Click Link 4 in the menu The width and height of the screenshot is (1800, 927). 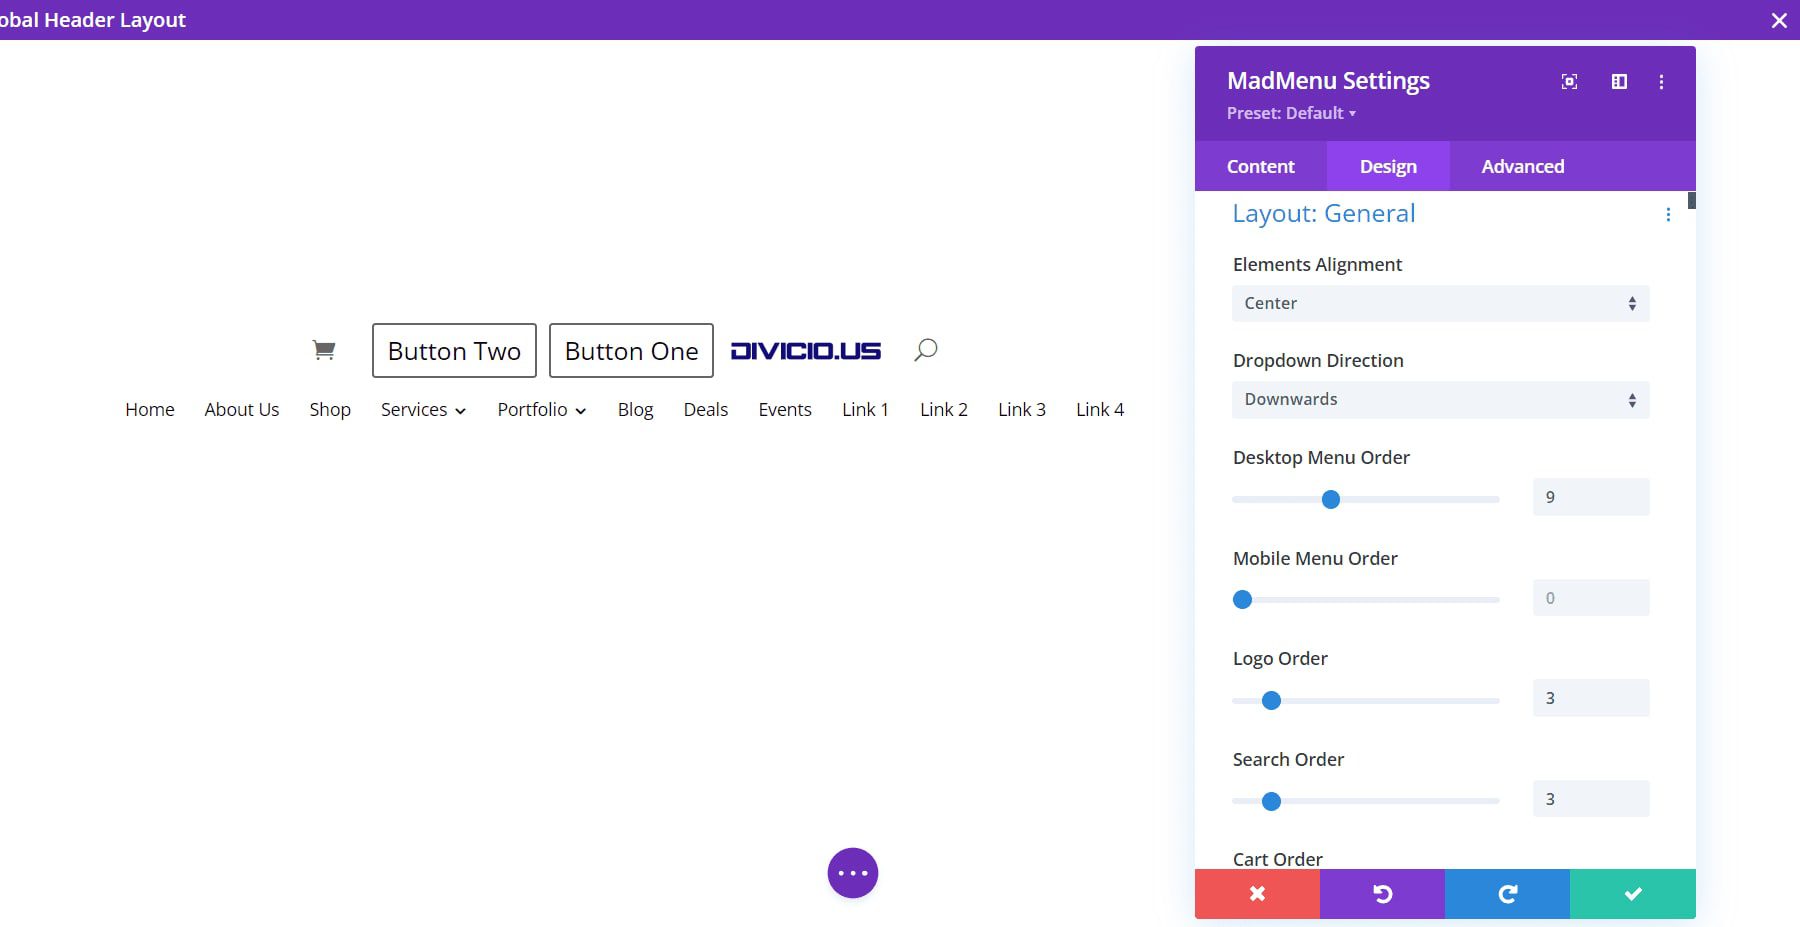1100,410
